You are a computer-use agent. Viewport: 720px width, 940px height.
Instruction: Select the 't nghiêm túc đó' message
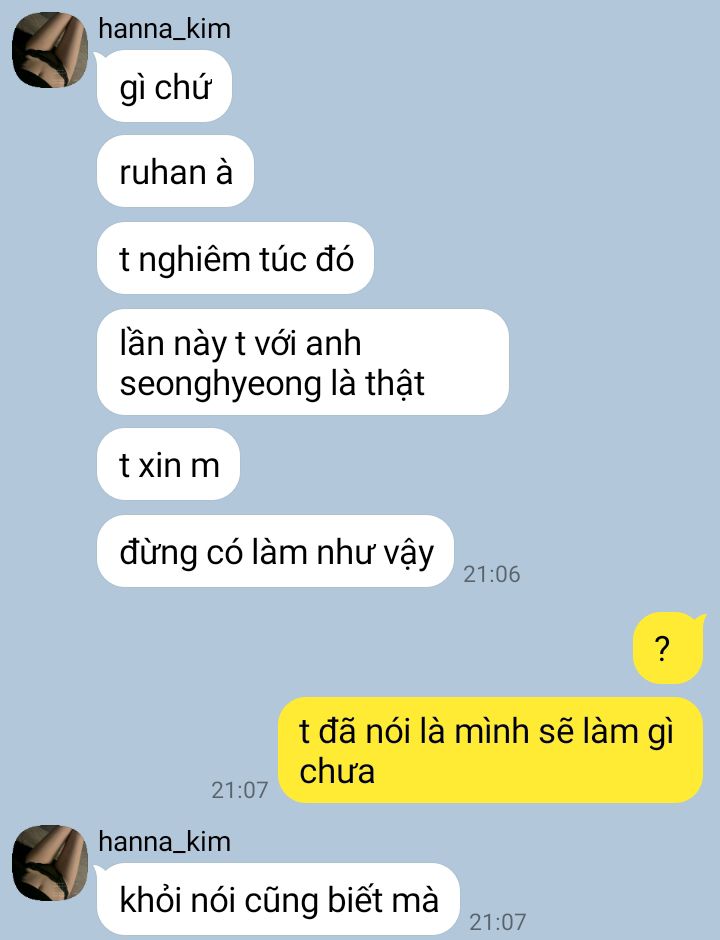236,258
